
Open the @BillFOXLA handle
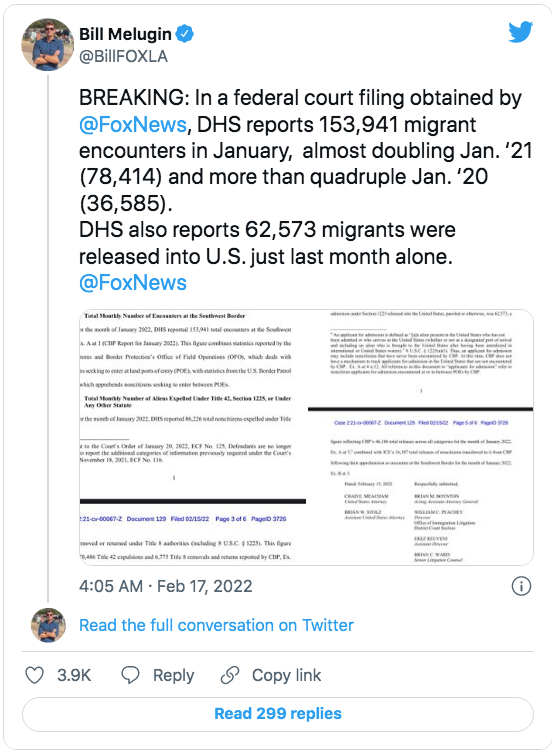123,57
